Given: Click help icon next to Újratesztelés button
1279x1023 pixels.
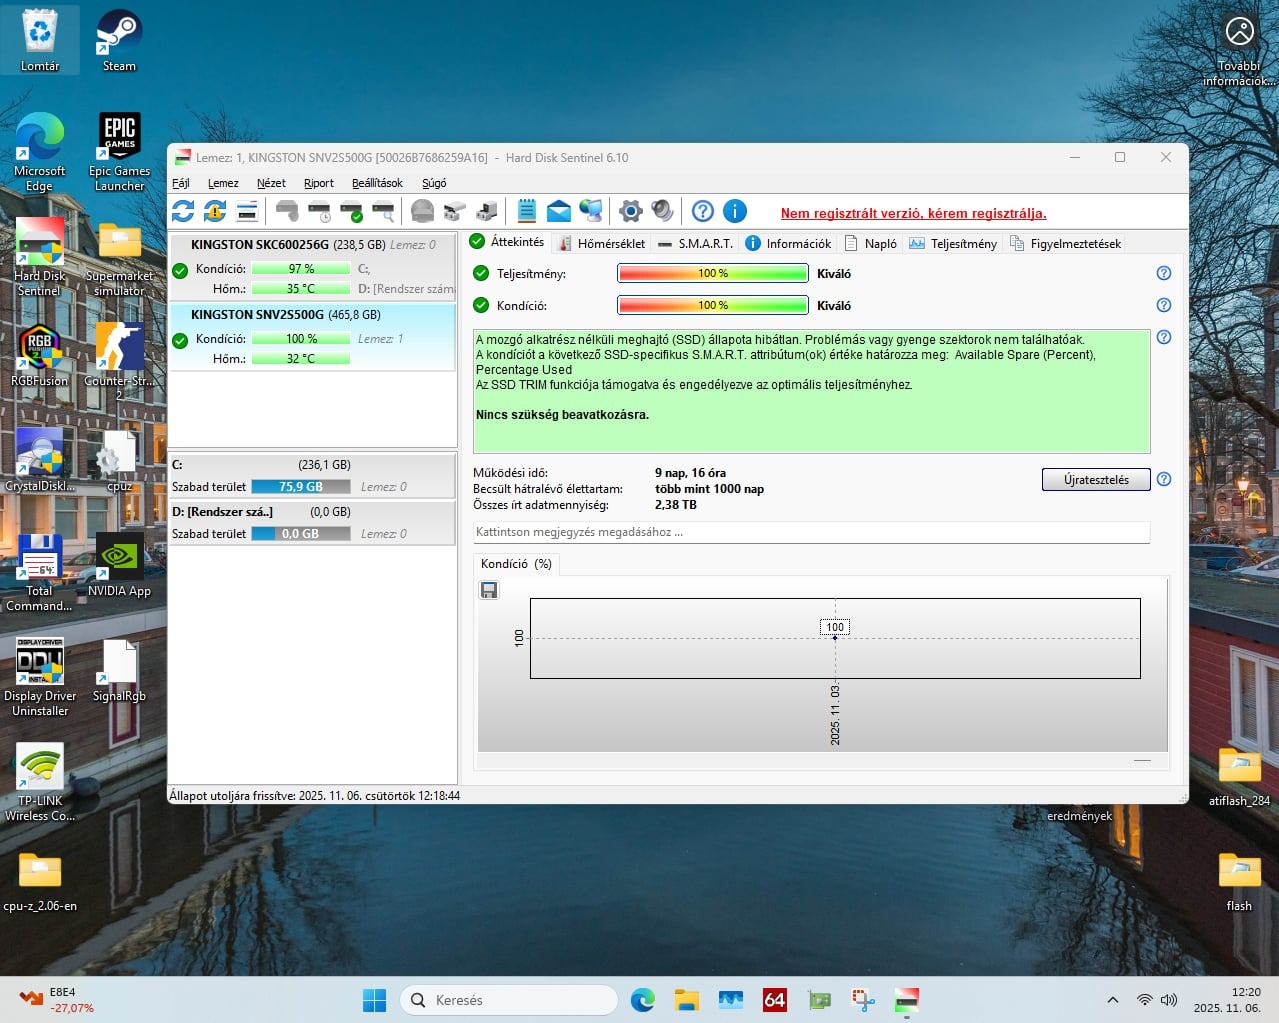Looking at the screenshot, I should coord(1164,479).
